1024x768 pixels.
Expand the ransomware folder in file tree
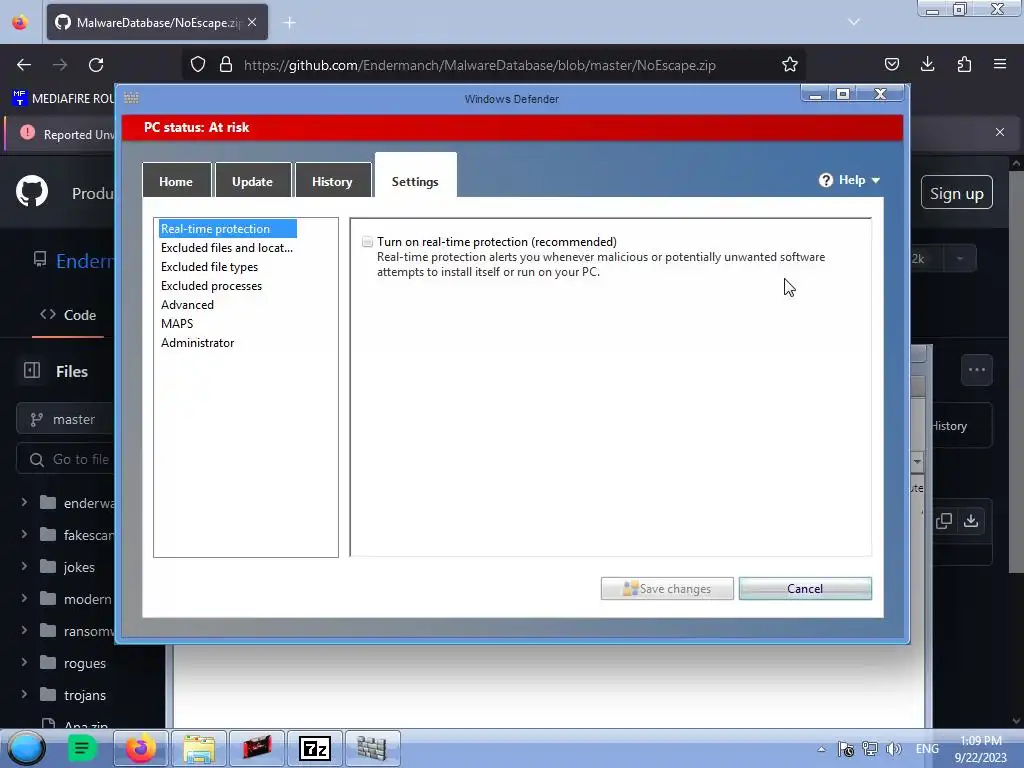click(x=24, y=630)
